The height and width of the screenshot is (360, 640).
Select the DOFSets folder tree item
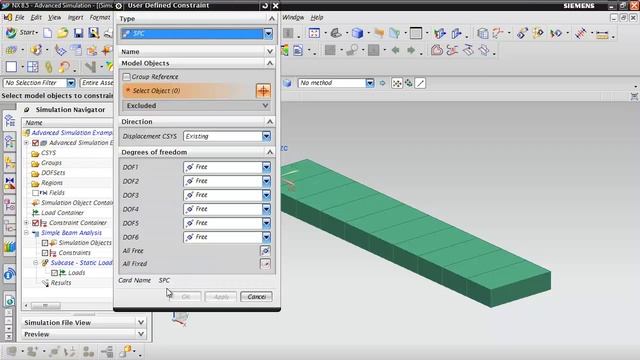click(x=53, y=173)
